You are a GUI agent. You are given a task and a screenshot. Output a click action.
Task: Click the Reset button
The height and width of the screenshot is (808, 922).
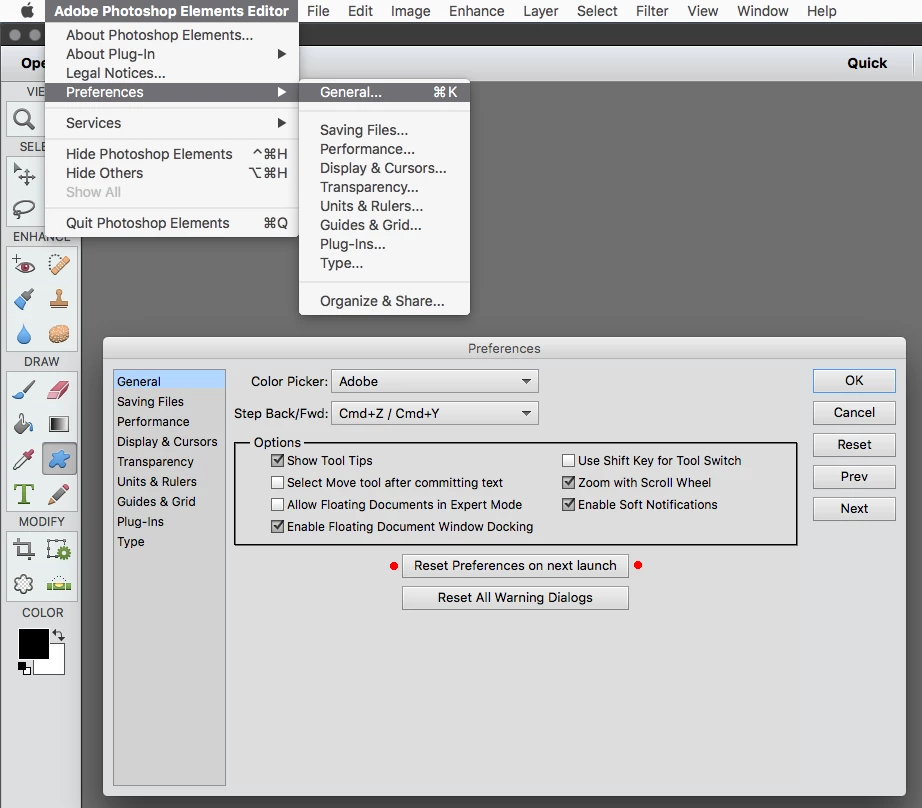854,445
